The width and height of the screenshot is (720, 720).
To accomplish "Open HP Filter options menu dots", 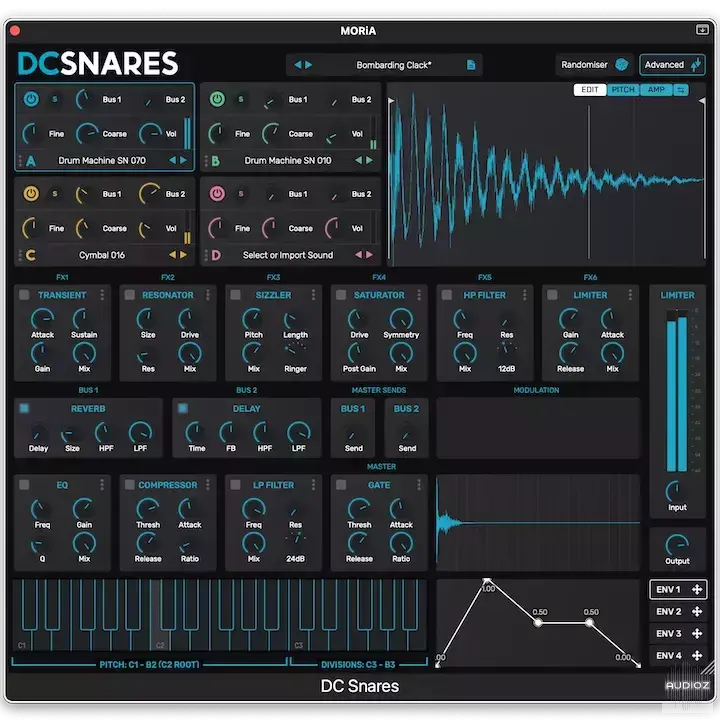I will click(x=524, y=295).
